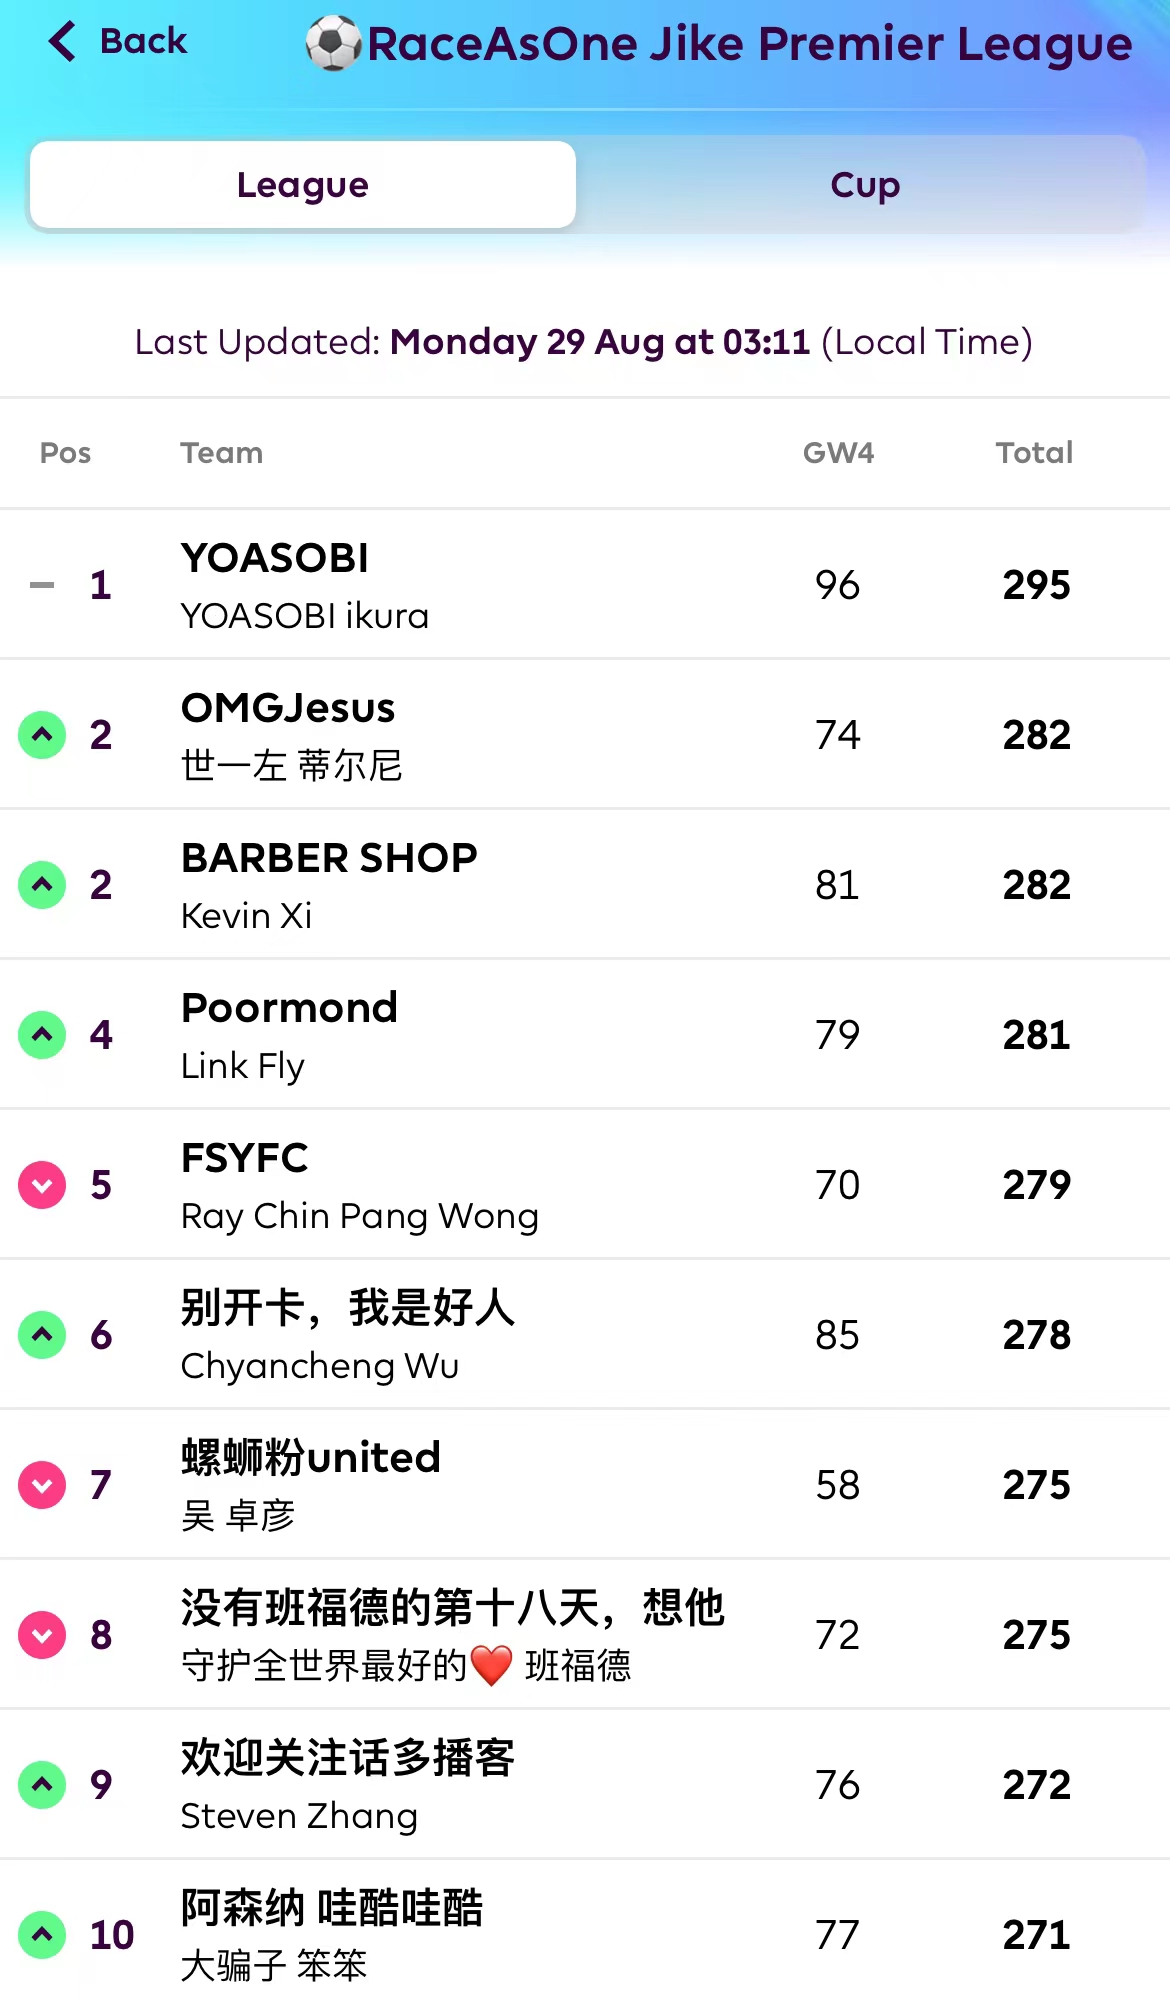Open the YOASOBI team entry

tap(275, 558)
